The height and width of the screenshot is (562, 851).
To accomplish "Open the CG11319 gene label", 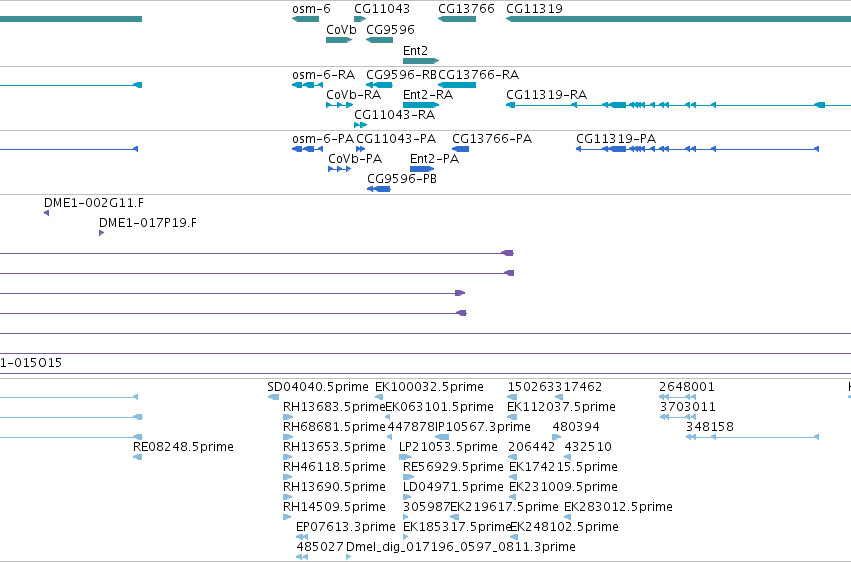I will point(534,9).
